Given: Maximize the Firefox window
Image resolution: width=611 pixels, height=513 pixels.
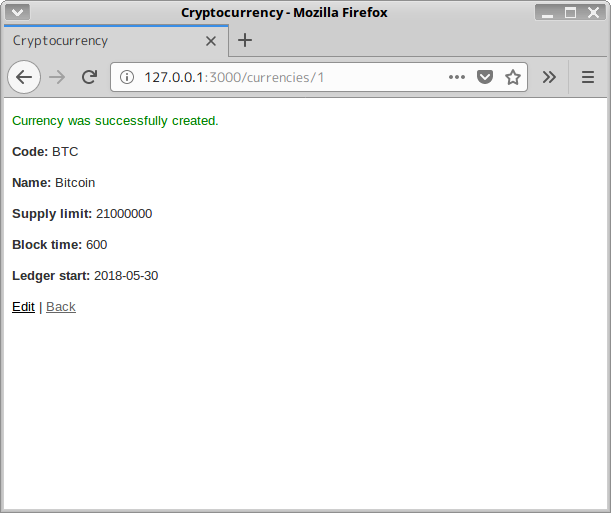Looking at the screenshot, I should coord(570,12).
